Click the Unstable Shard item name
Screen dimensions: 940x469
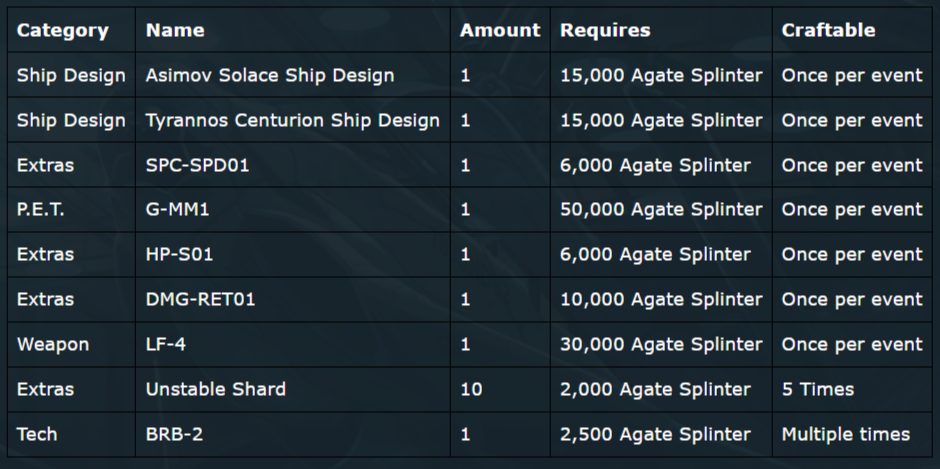pos(216,389)
